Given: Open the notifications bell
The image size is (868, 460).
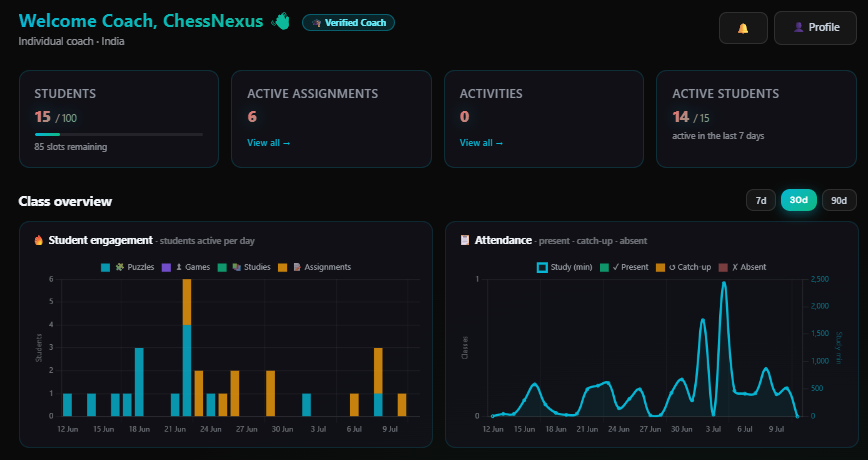Looking at the screenshot, I should coord(743,28).
